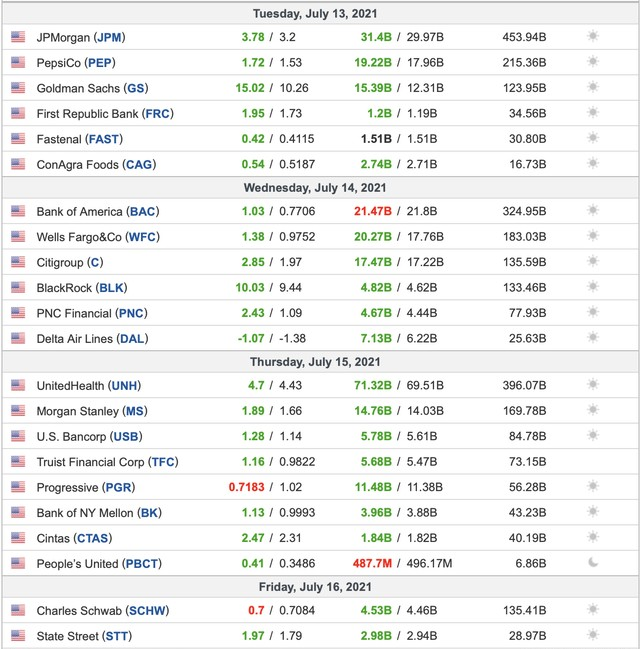Select BlackRock EPS value 10.03
This screenshot has width=640, height=649.
(x=250, y=288)
